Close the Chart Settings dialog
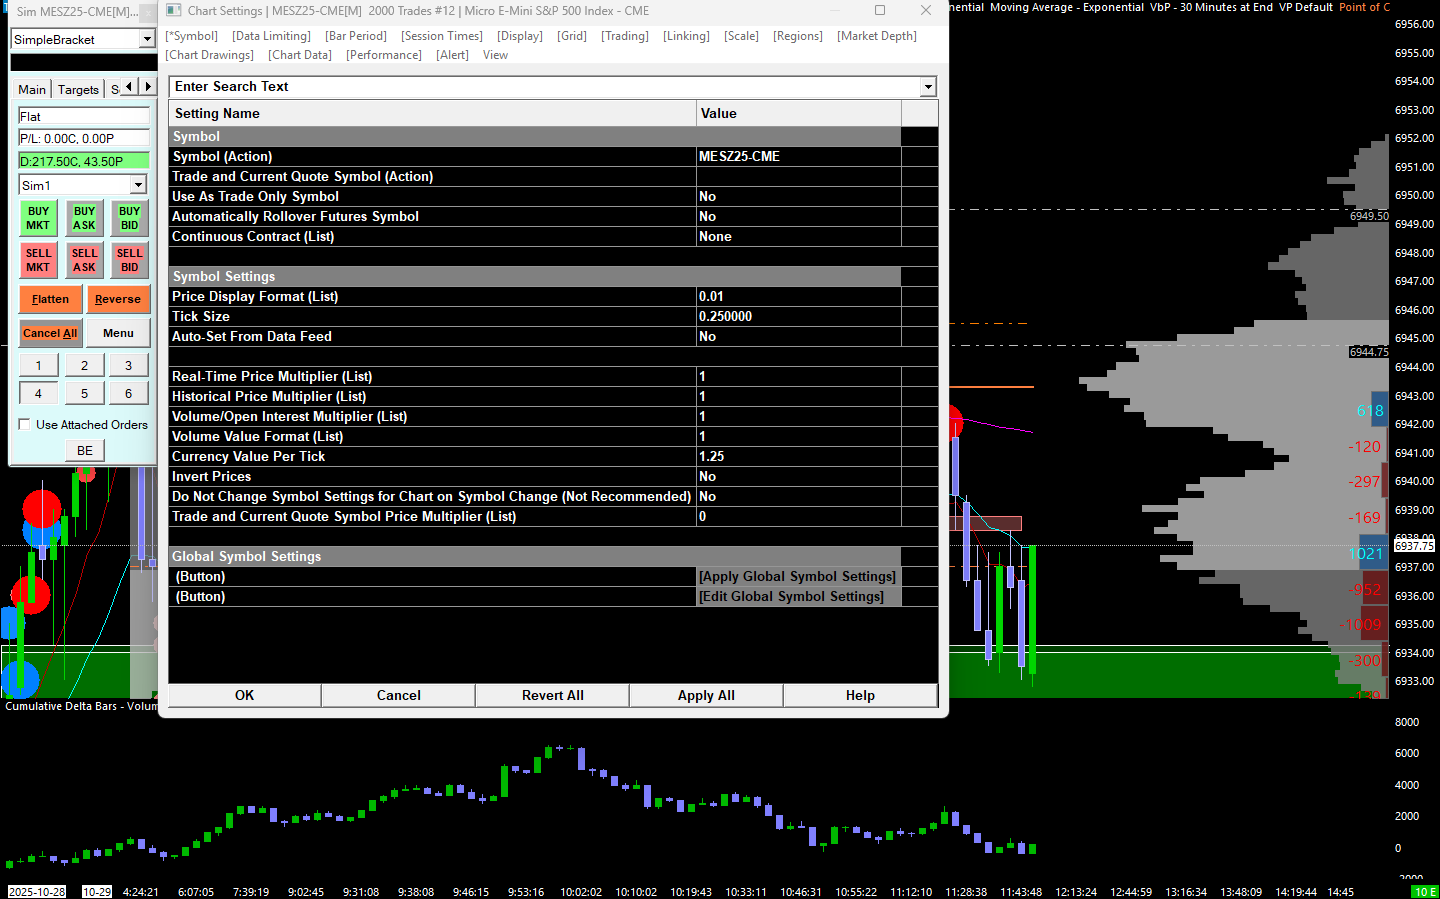Image resolution: width=1440 pixels, height=899 pixels. click(x=926, y=10)
